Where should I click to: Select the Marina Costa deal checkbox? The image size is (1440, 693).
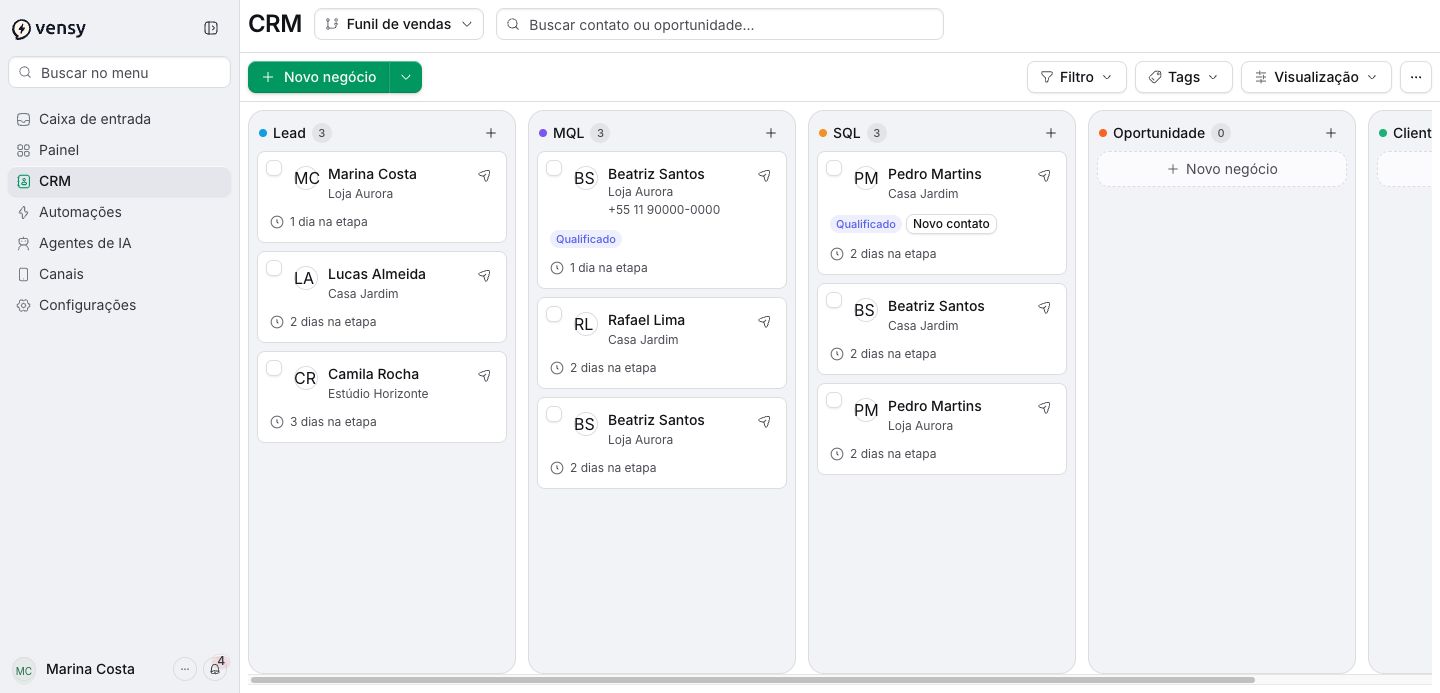coord(274,168)
